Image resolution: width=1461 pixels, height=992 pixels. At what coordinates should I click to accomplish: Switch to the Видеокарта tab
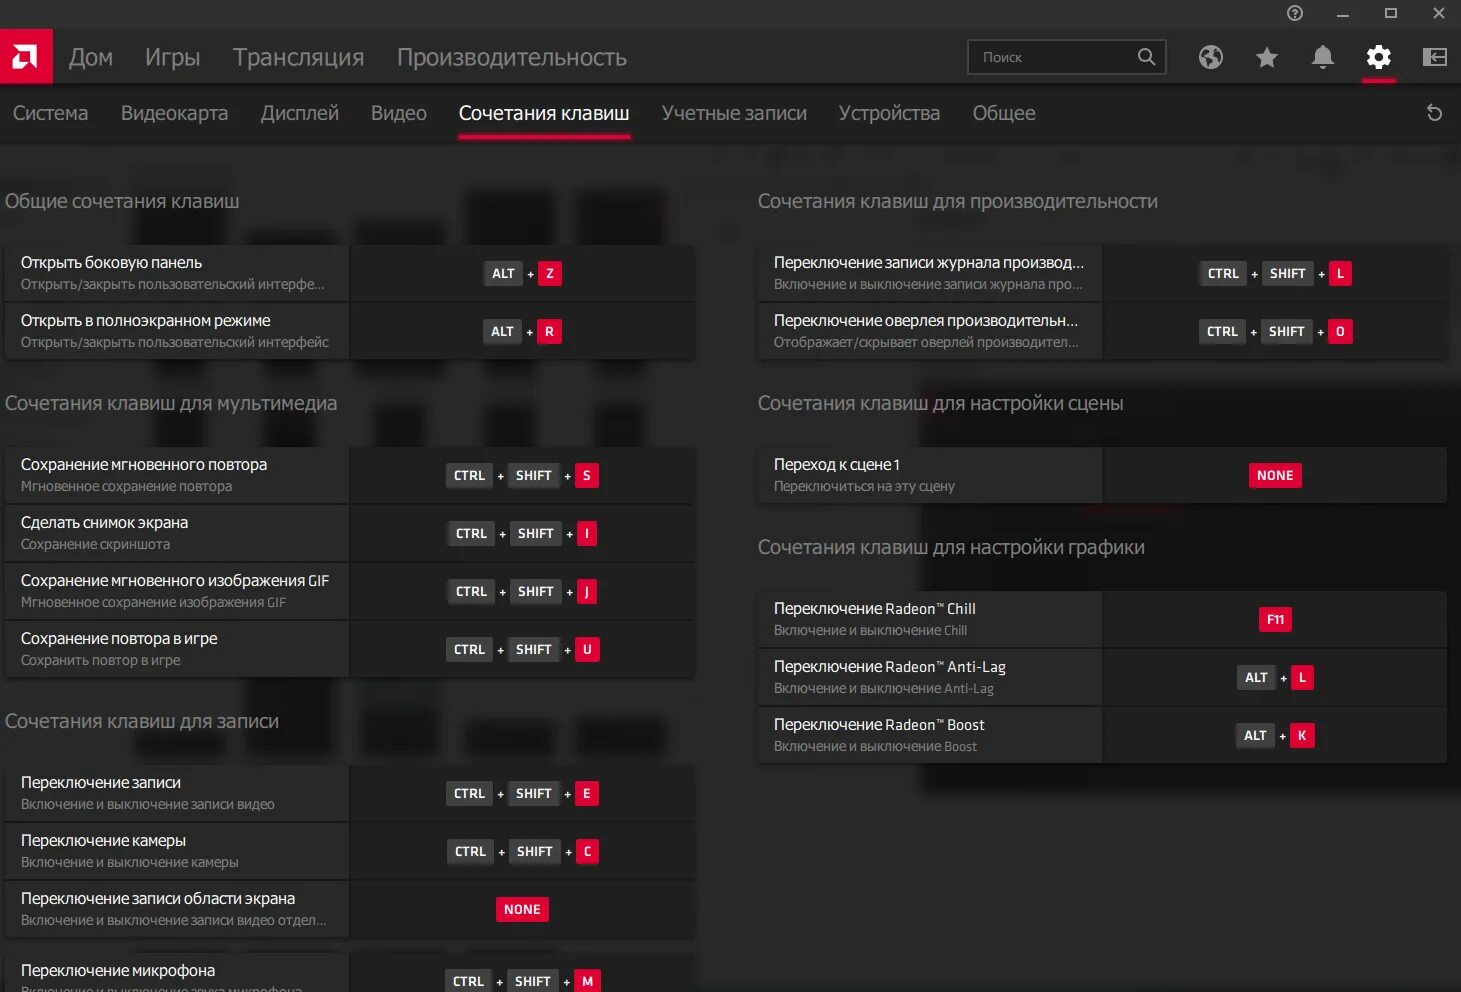pos(174,113)
